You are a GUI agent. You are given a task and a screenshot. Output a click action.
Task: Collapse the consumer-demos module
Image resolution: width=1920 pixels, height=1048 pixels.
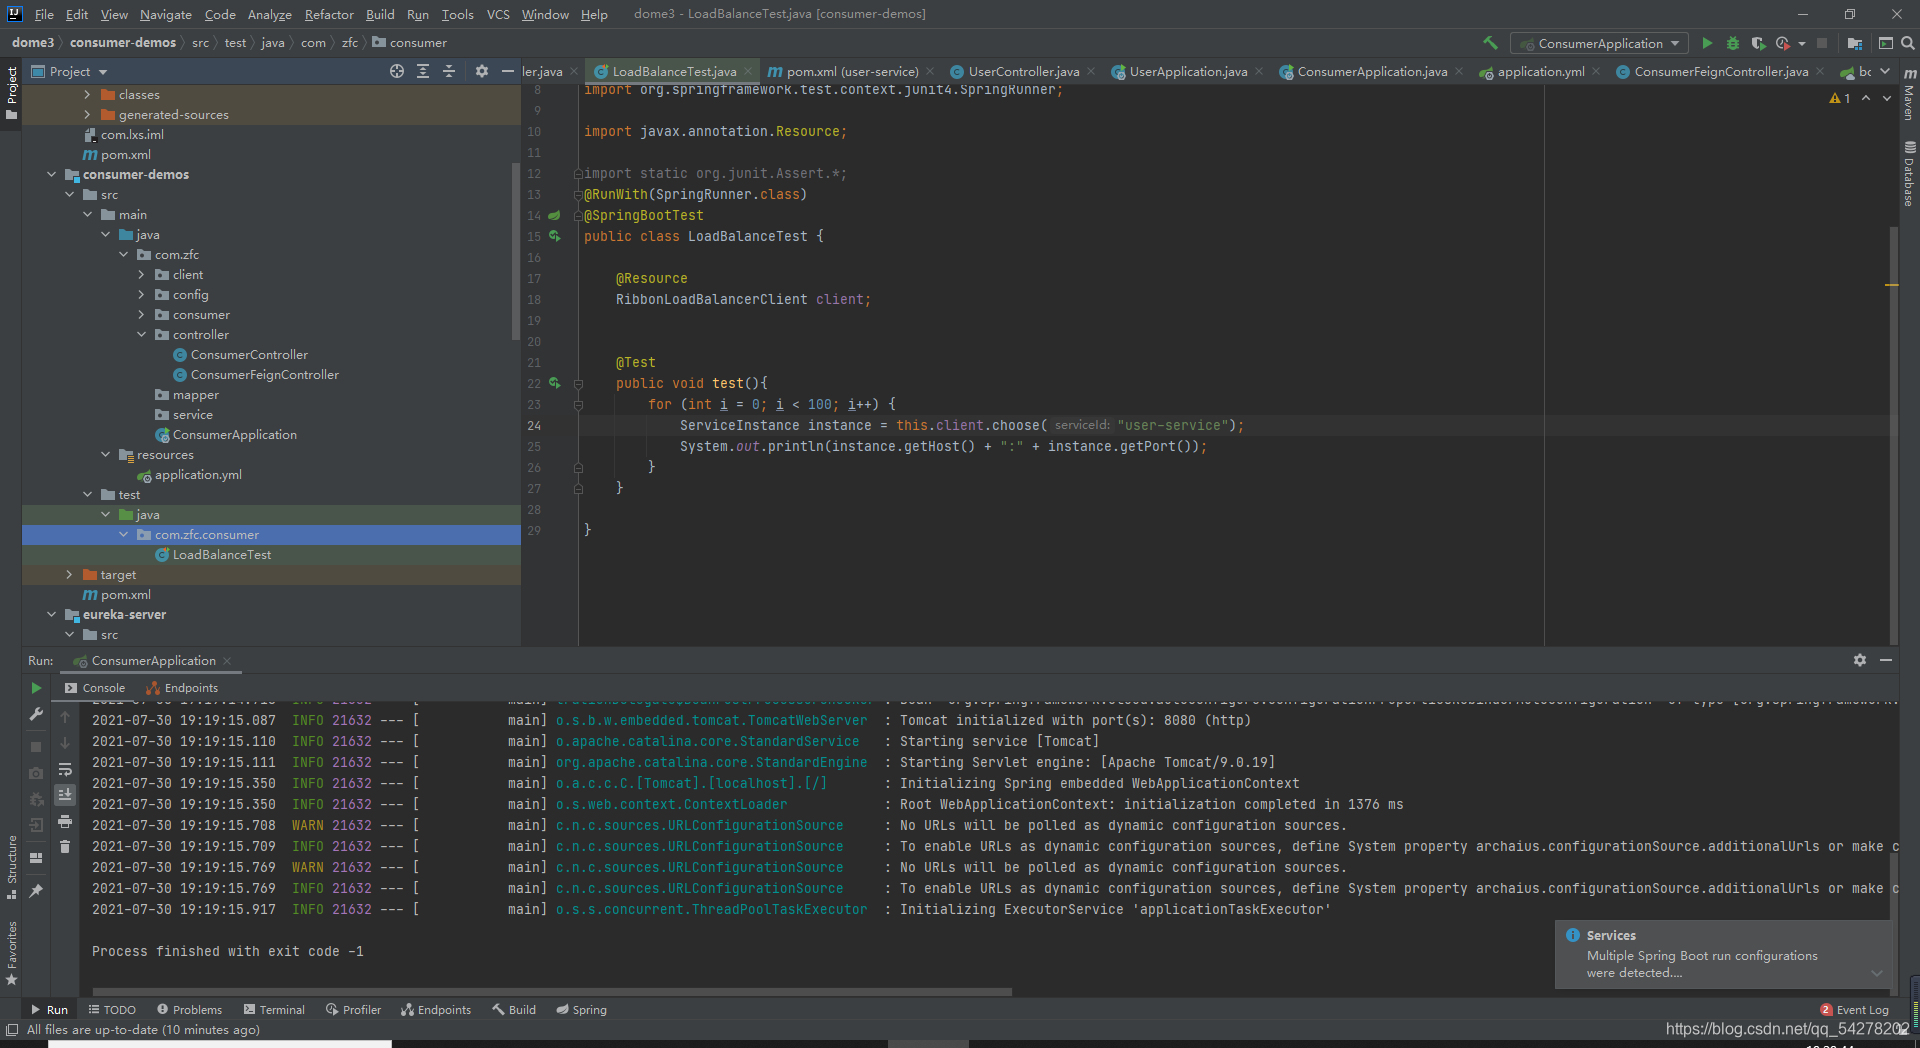[x=51, y=174]
